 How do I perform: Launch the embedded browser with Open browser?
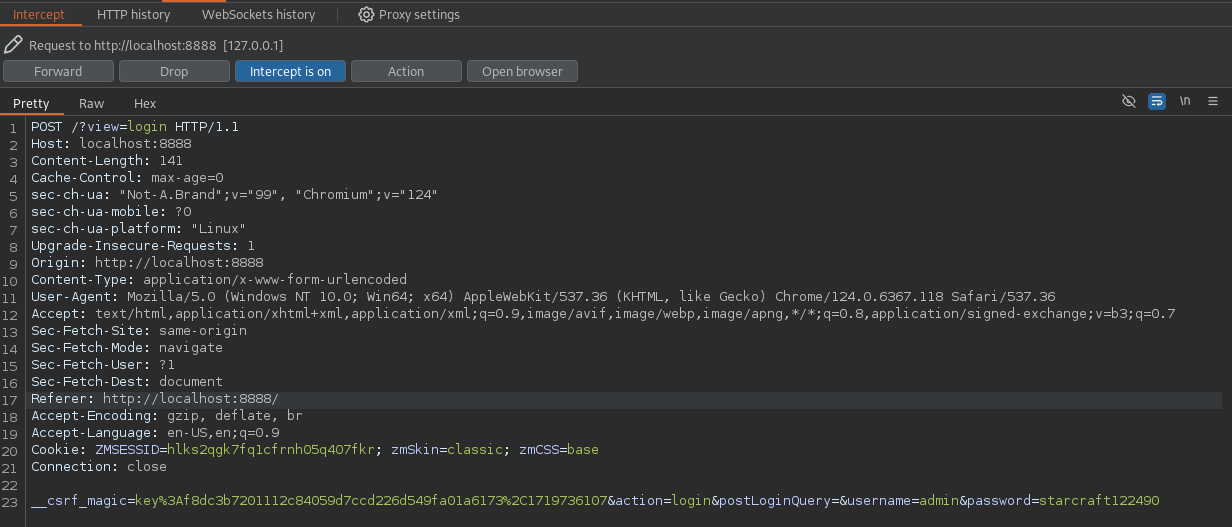click(522, 72)
